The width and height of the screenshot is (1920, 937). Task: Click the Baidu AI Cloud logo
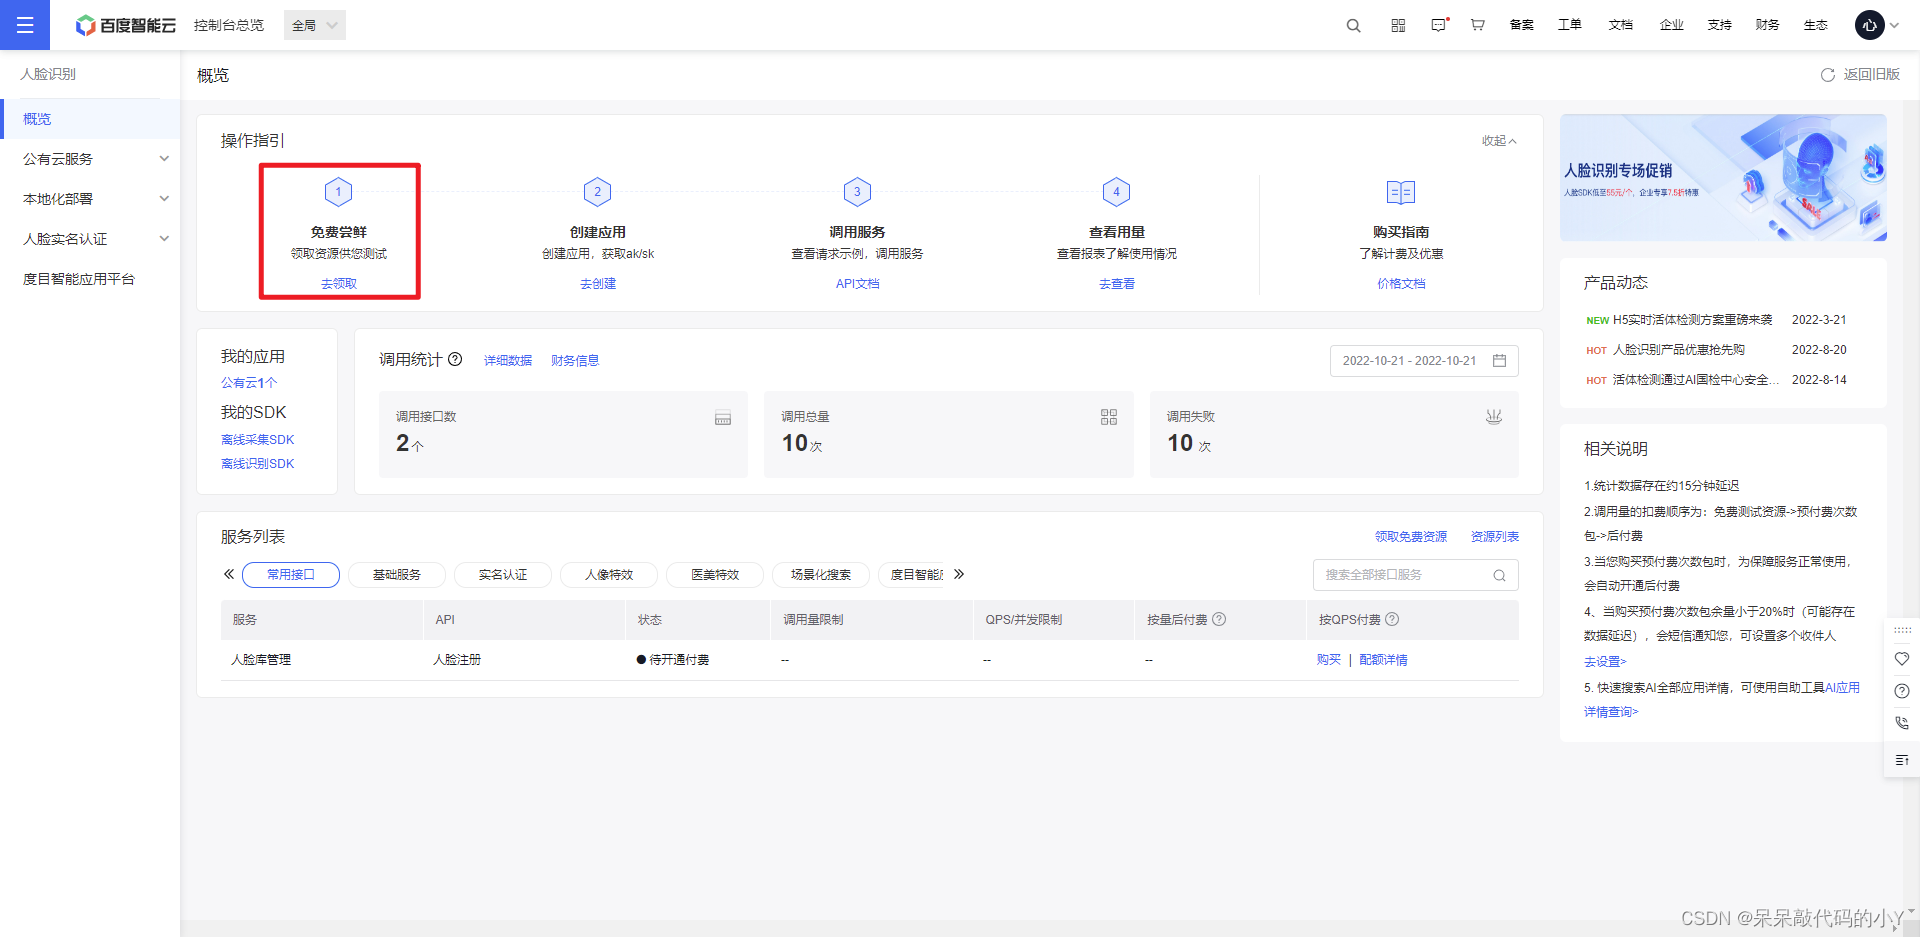[126, 25]
